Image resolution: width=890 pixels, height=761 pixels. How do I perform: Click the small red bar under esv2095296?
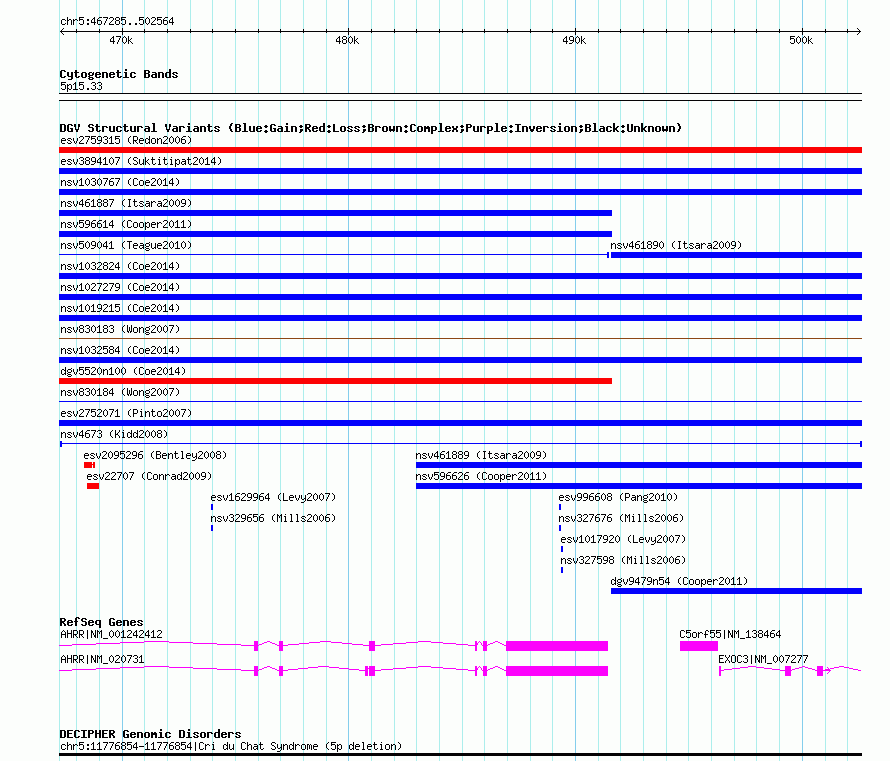[89, 465]
